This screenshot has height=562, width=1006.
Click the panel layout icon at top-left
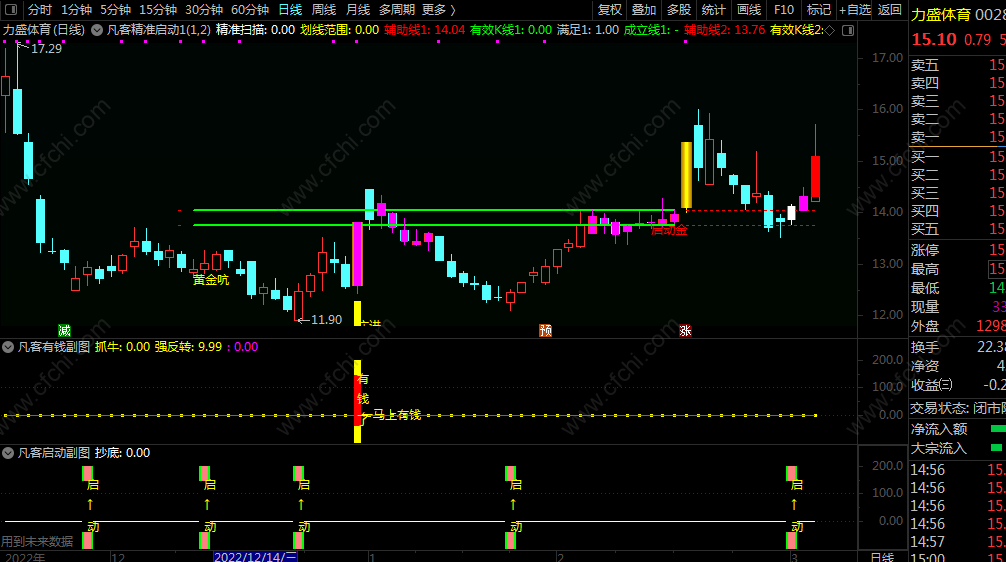11,10
